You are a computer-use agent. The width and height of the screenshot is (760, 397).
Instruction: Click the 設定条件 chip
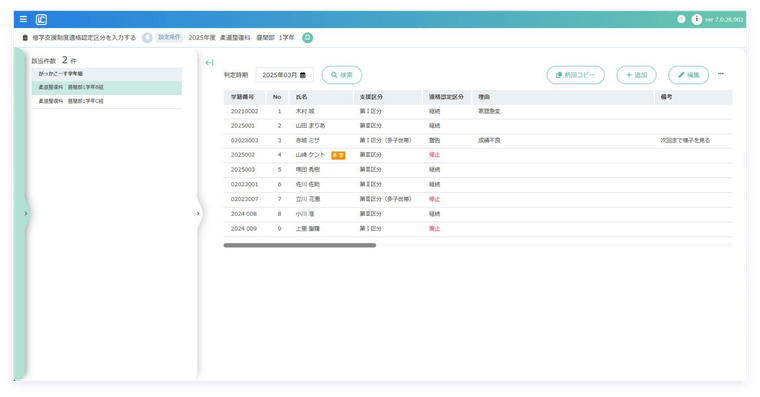[x=169, y=37]
